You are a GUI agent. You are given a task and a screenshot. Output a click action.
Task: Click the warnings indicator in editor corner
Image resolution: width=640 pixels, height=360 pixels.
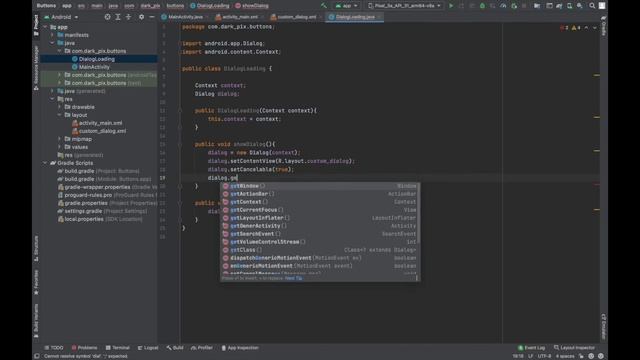pos(576,28)
